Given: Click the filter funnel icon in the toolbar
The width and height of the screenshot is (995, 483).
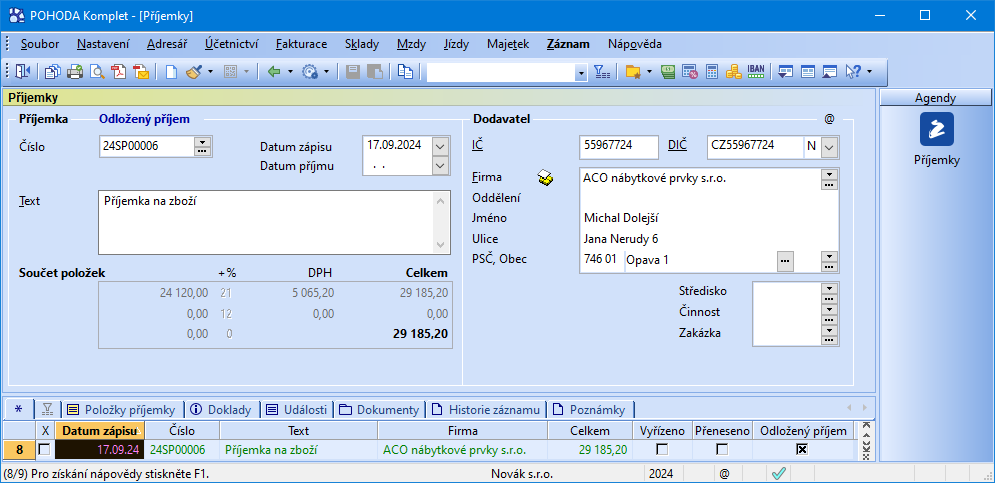Looking at the screenshot, I should 602,72.
